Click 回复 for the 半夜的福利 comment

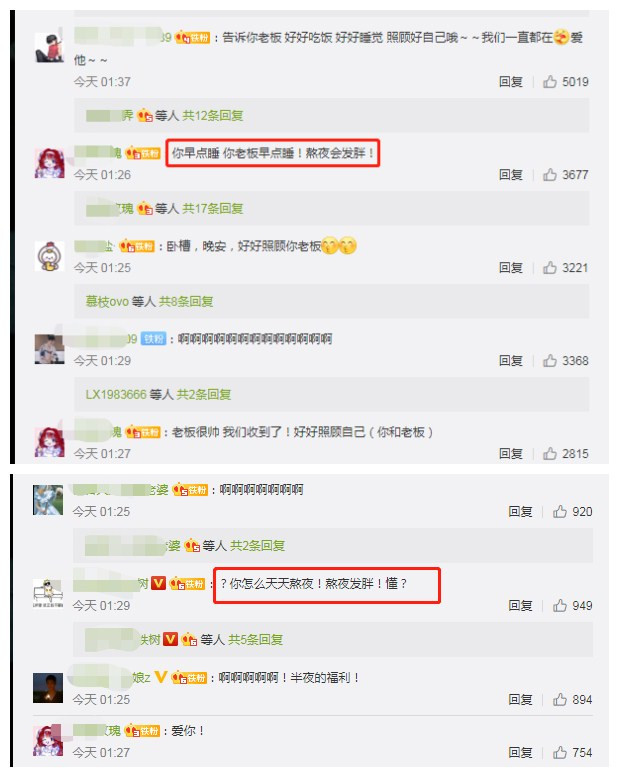point(520,699)
